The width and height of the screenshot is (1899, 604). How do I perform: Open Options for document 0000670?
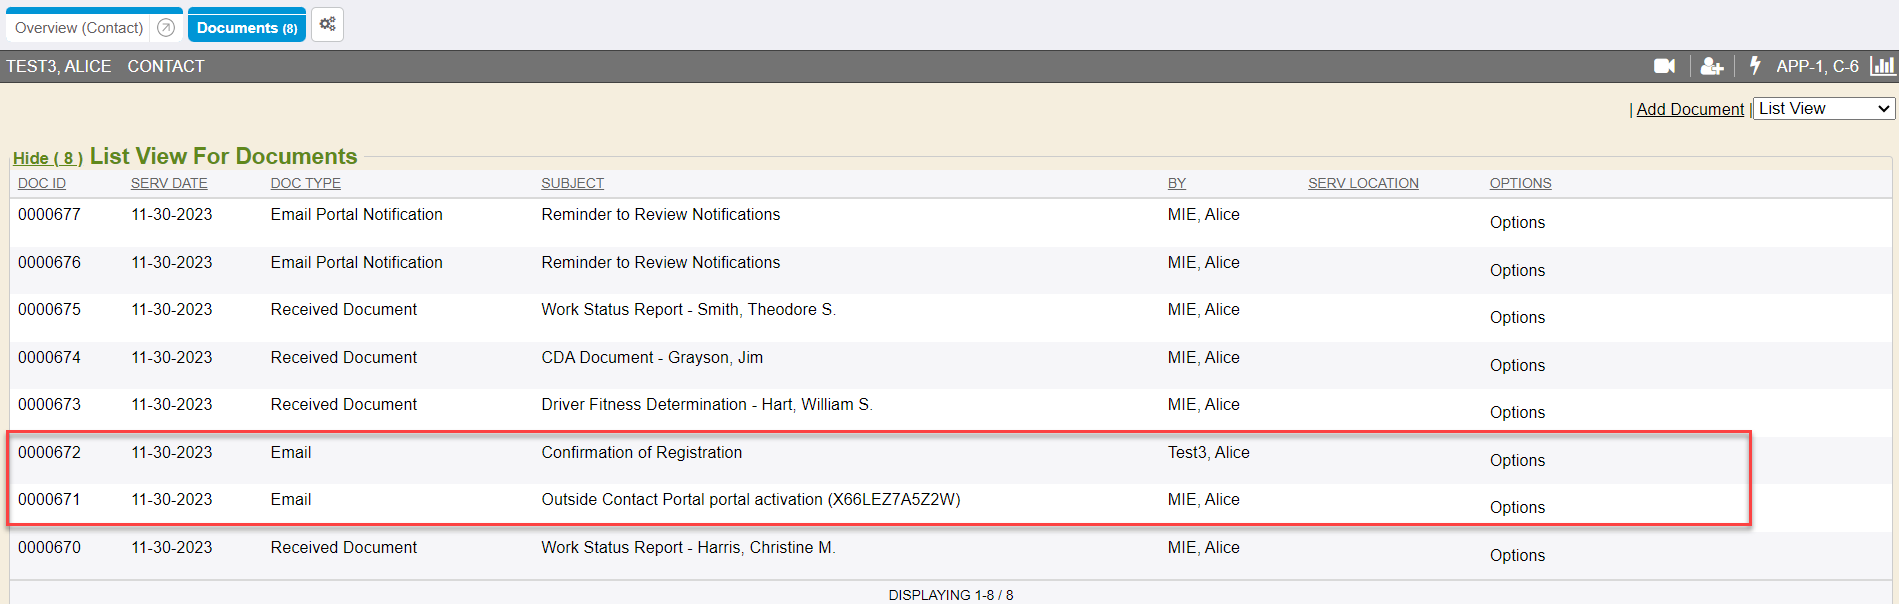[x=1517, y=555]
